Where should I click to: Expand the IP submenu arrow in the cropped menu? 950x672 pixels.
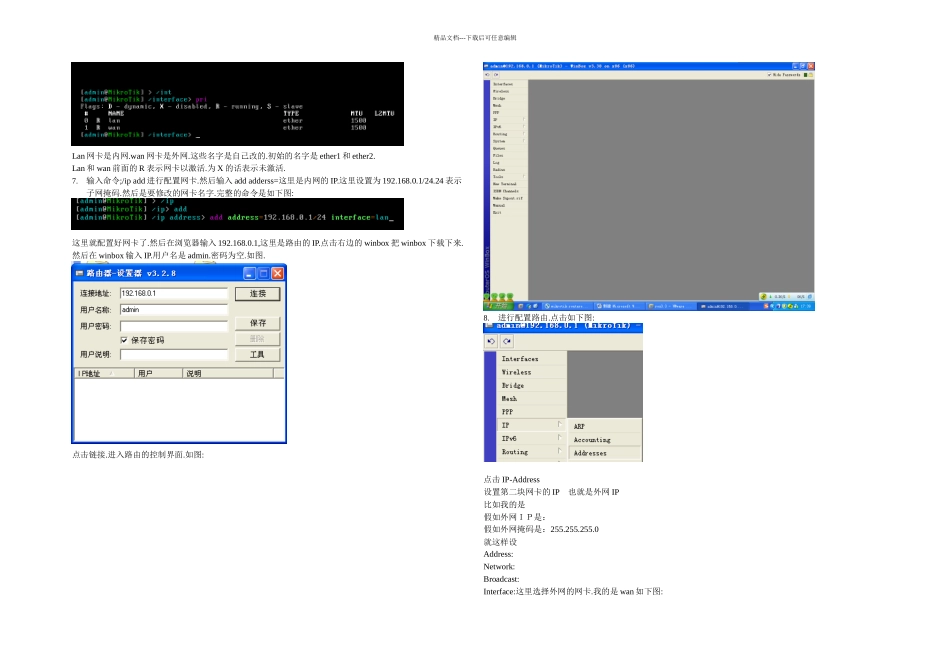[x=560, y=424]
